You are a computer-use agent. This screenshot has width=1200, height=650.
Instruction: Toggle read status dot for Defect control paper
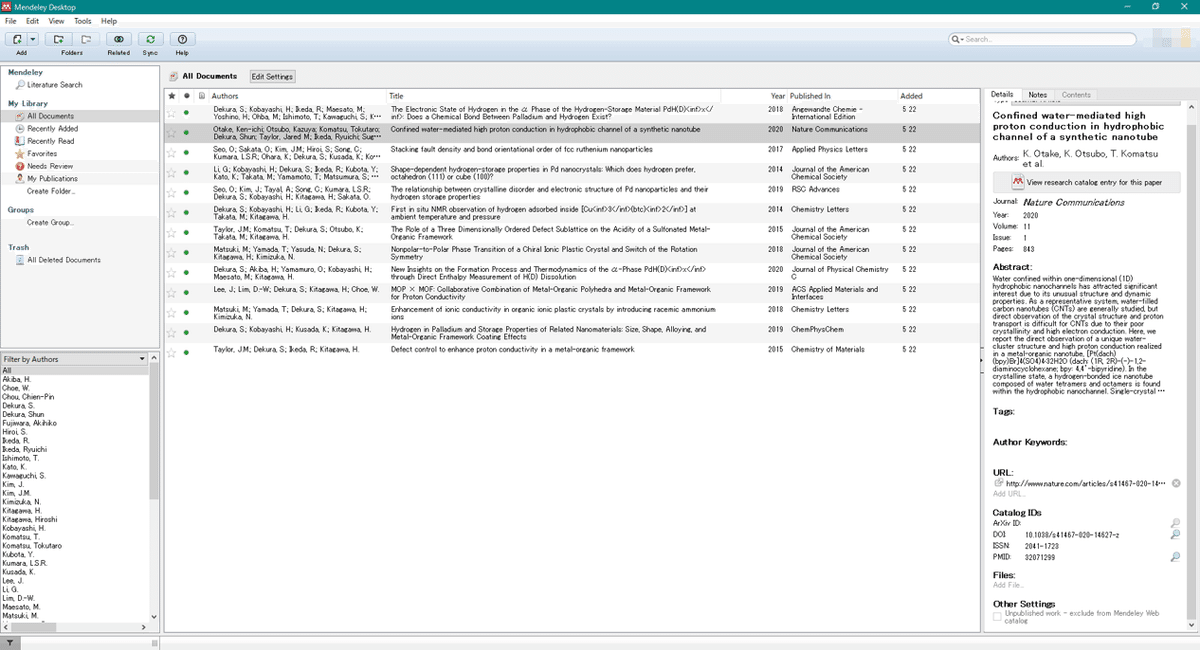(186, 353)
